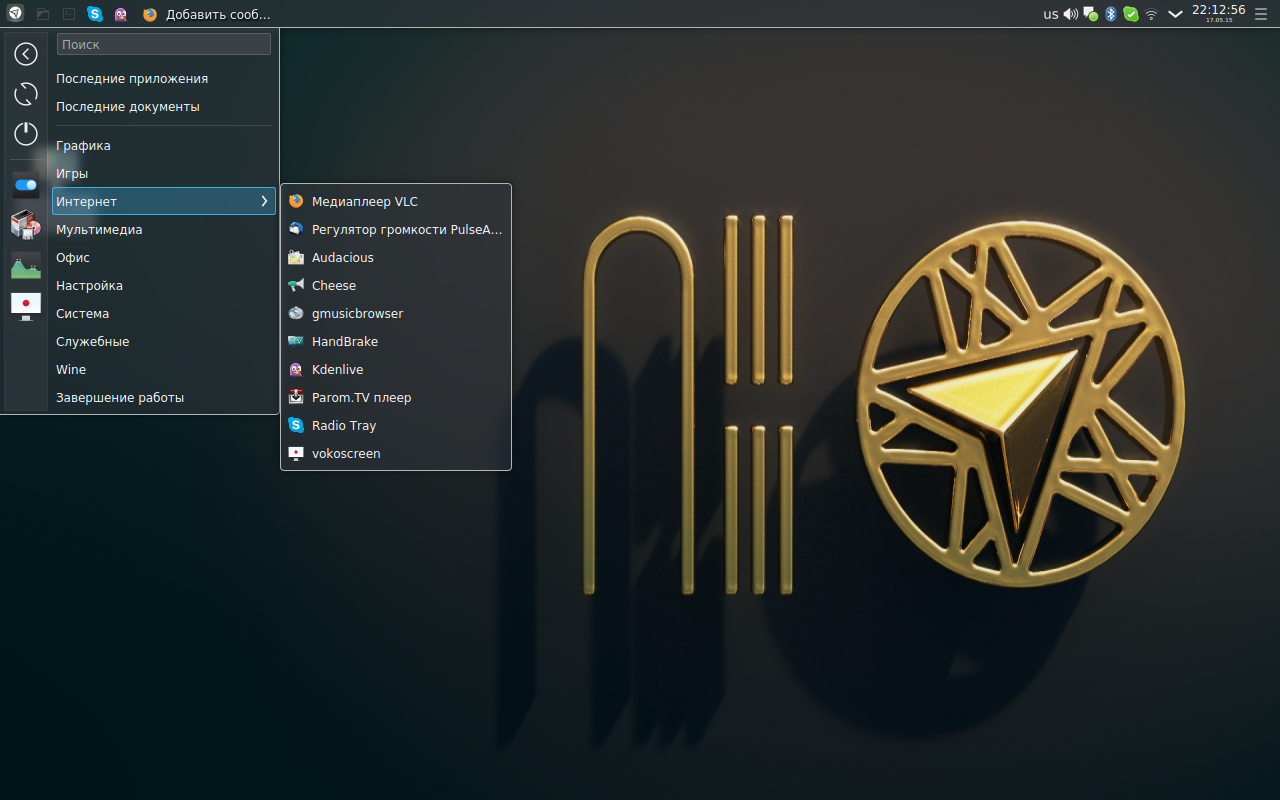The image size is (1280, 800).
Task: Click the power icon in launcher sidebar
Action: (26, 134)
